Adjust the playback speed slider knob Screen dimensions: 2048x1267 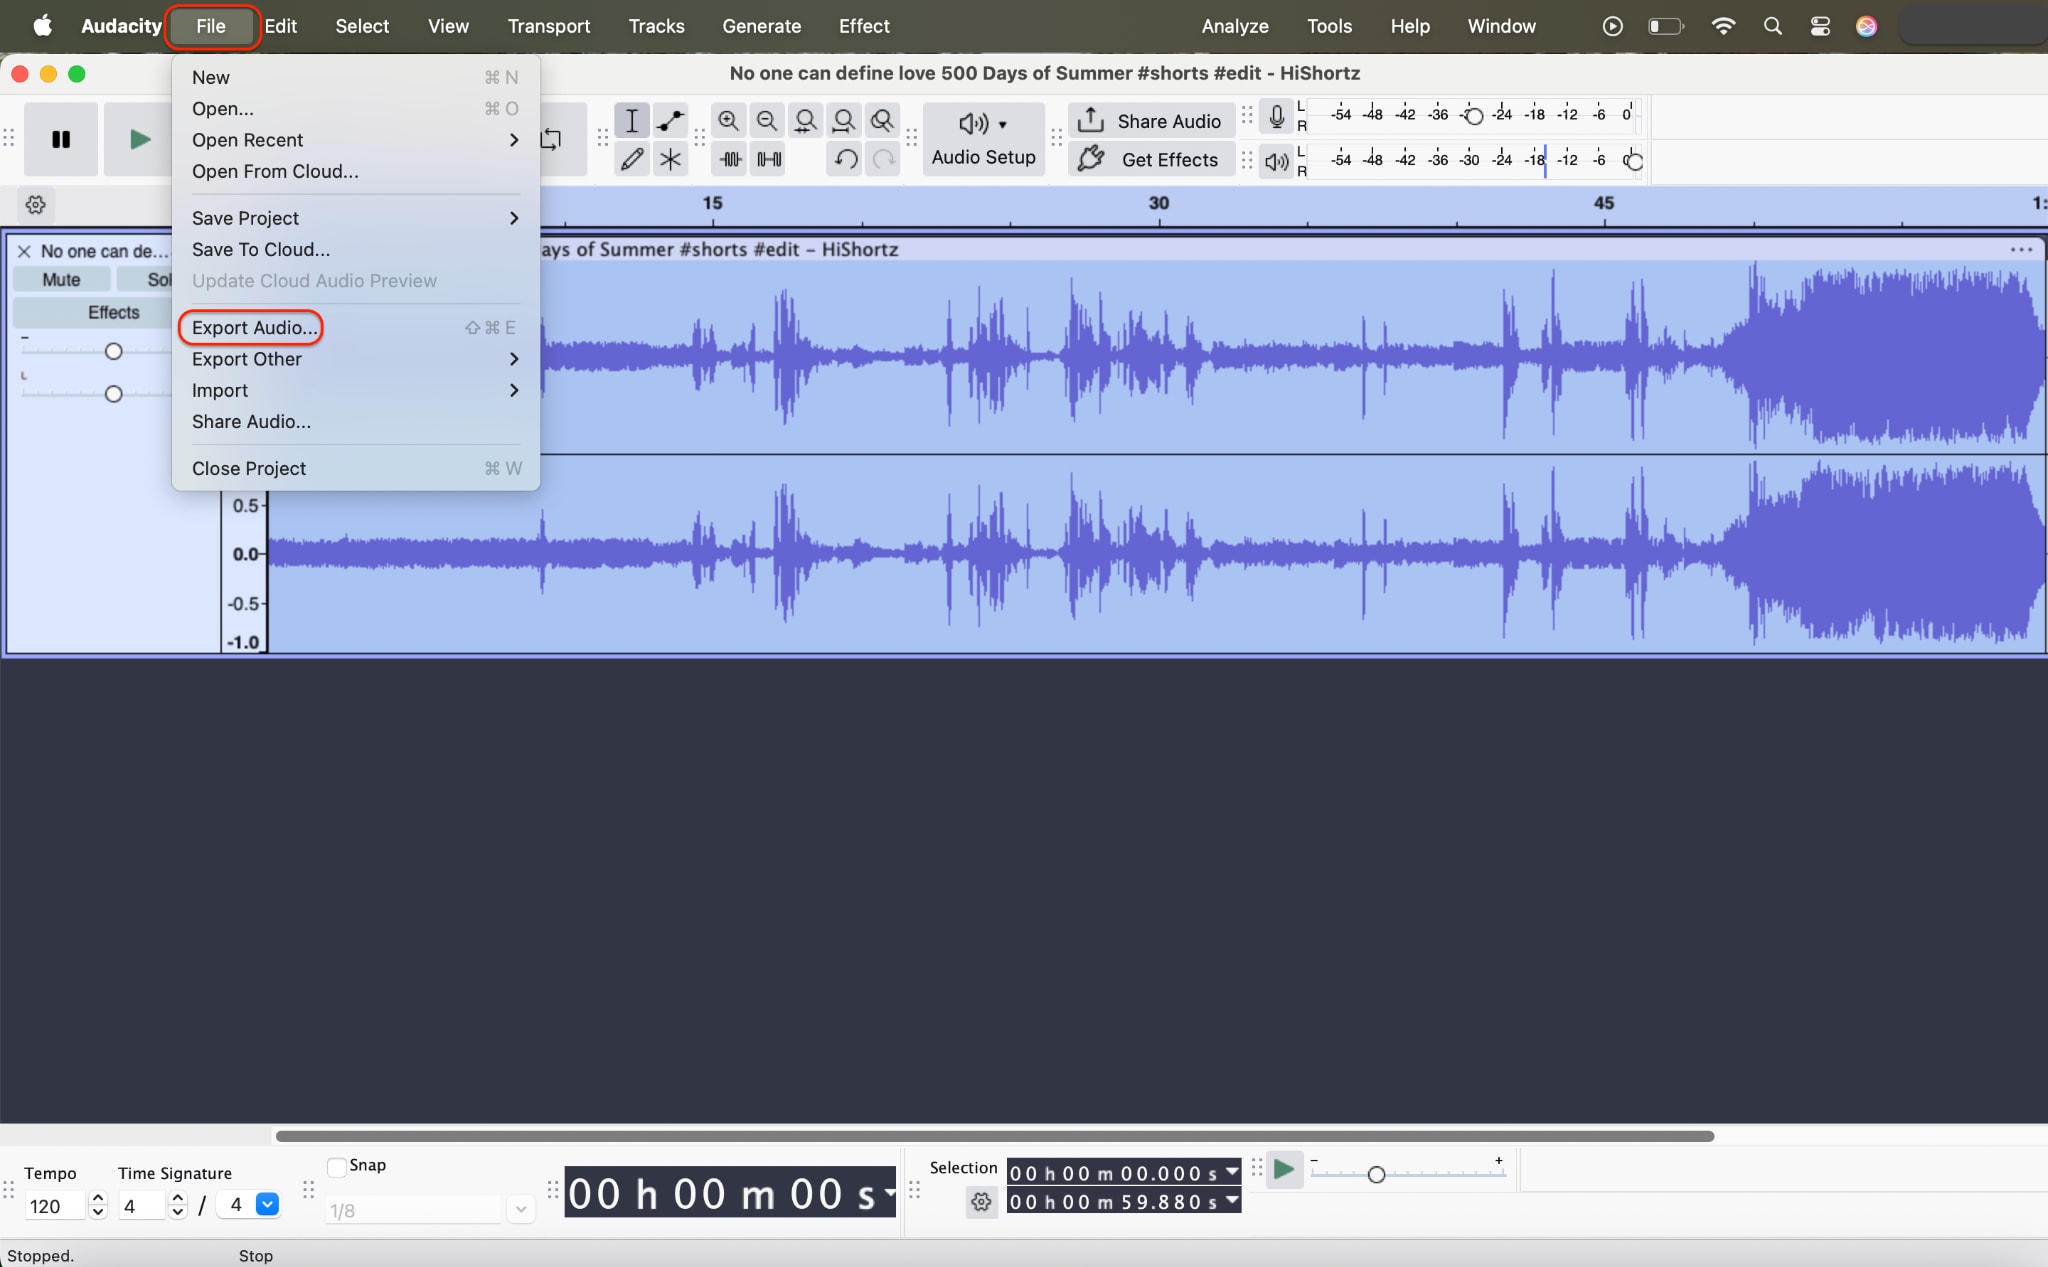pyautogui.click(x=1376, y=1175)
